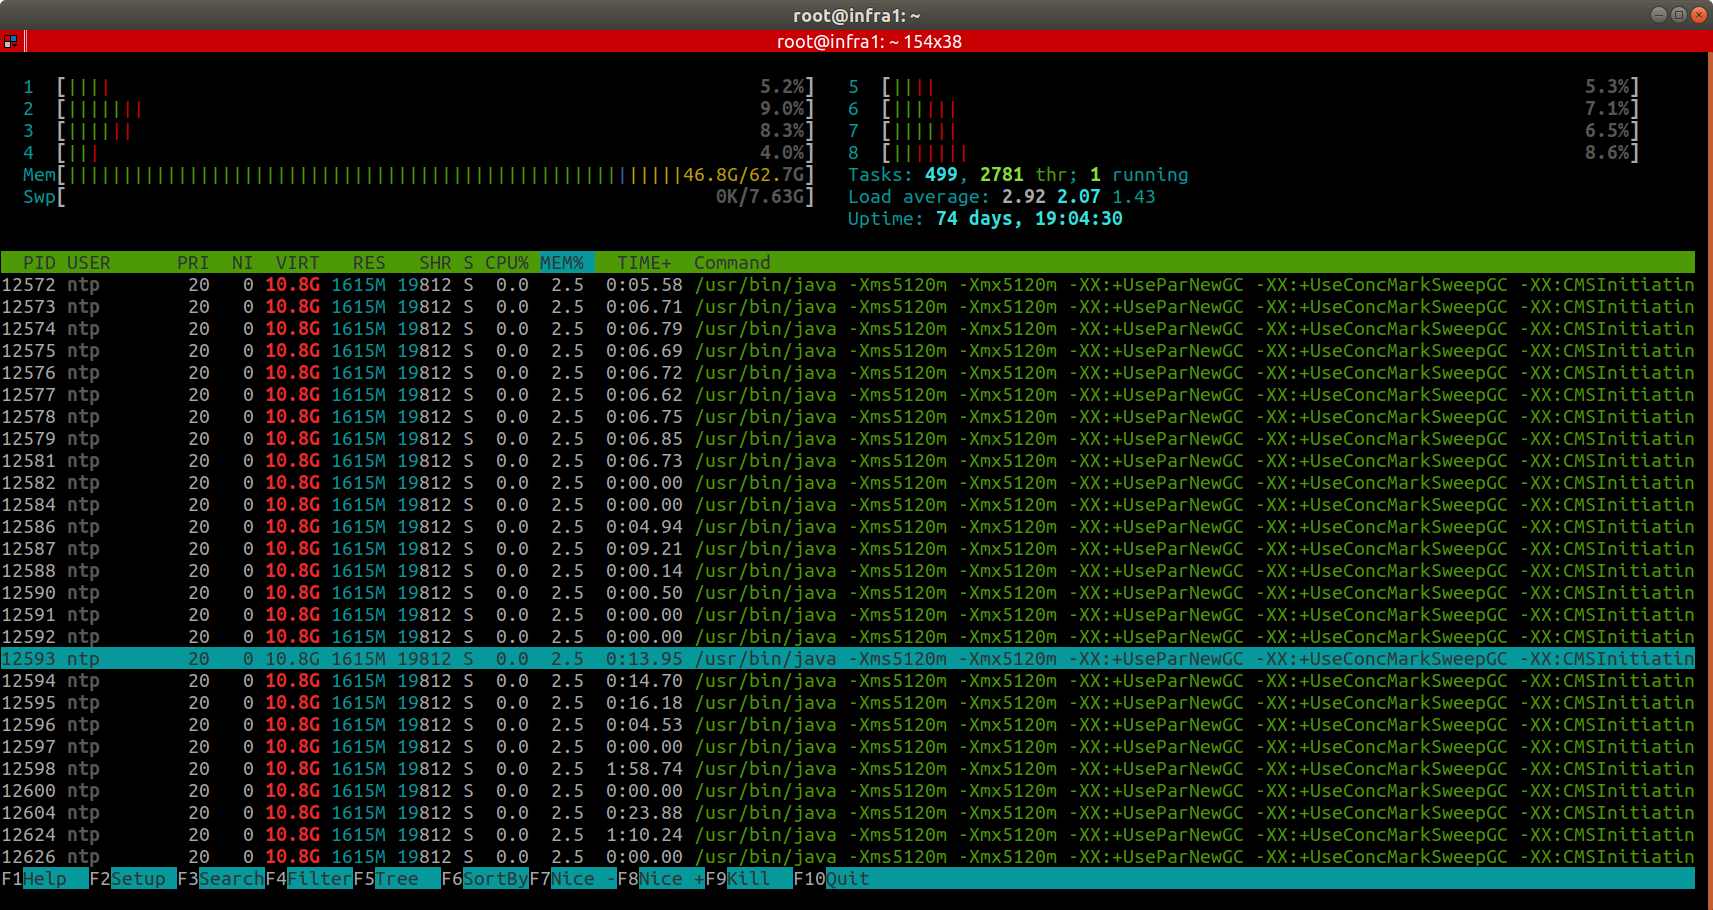
Task: Select process row with PID 12626
Action: tap(848, 857)
